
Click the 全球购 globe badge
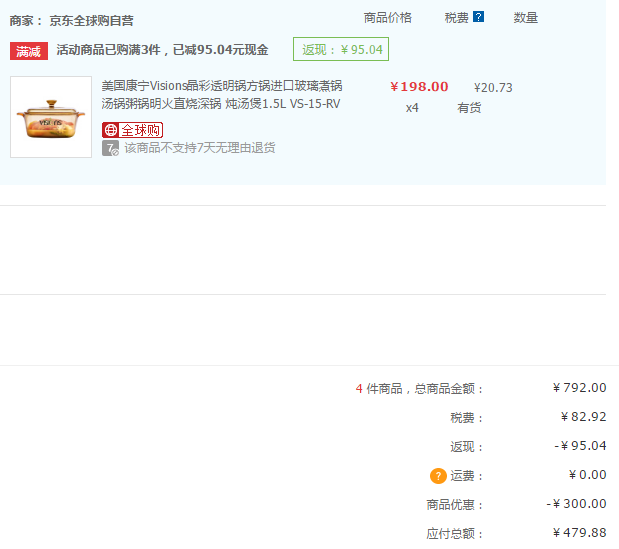[x=132, y=130]
